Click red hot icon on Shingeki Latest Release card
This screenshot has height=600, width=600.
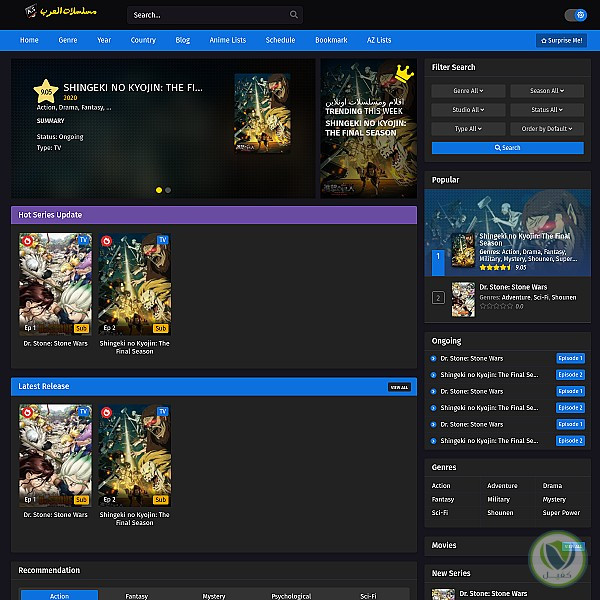[x=106, y=412]
